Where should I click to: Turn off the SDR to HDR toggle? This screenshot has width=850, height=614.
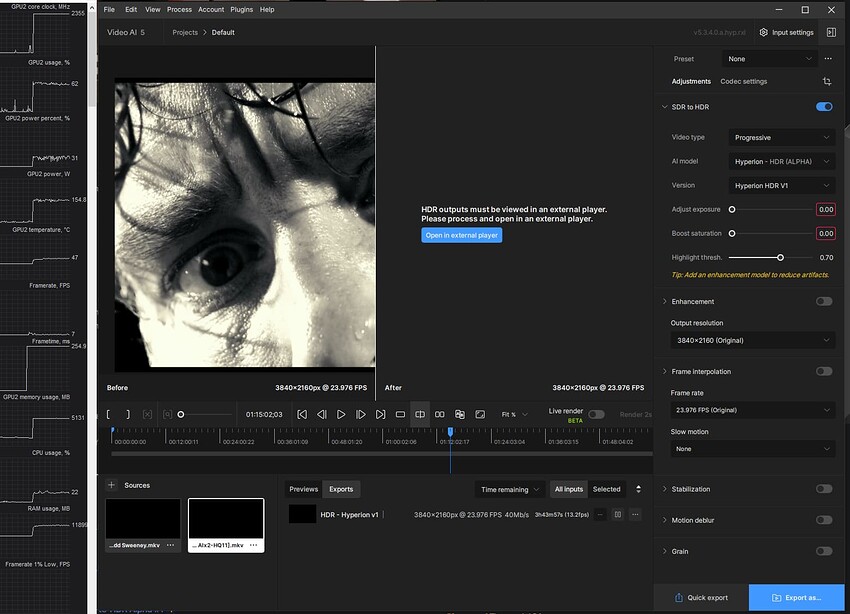(x=824, y=107)
